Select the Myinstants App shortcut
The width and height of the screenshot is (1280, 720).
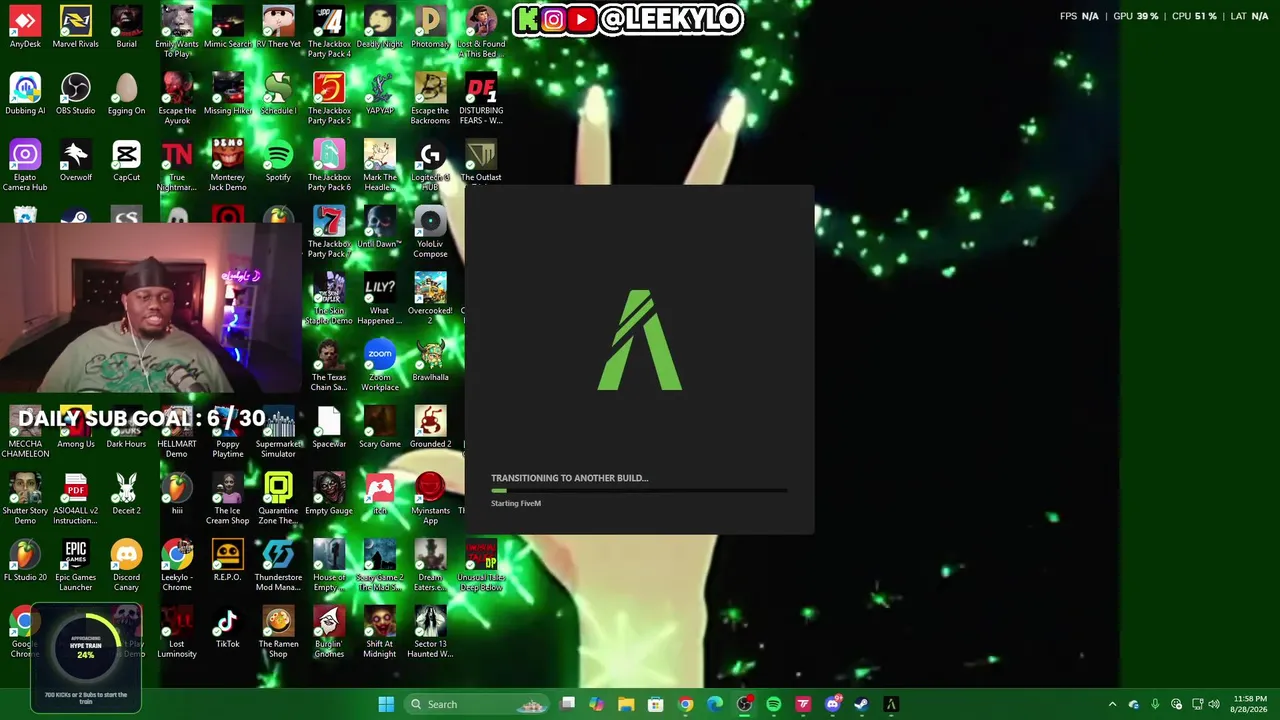click(x=430, y=498)
